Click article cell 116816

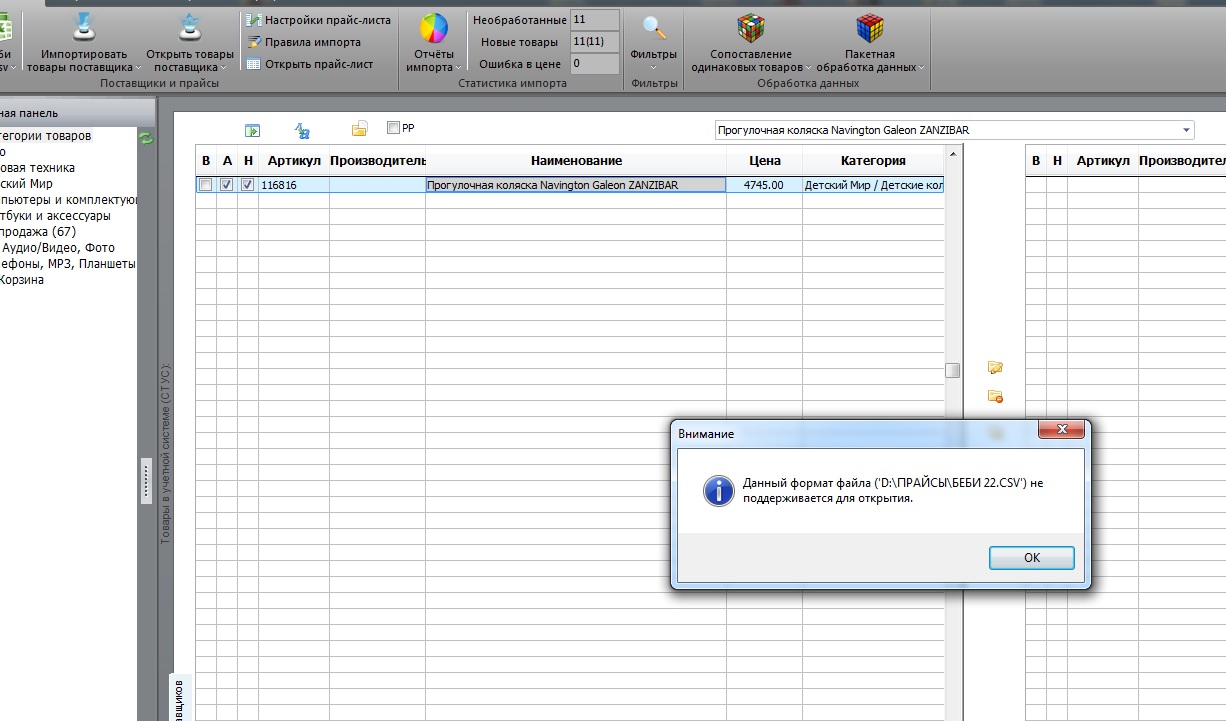click(x=294, y=185)
